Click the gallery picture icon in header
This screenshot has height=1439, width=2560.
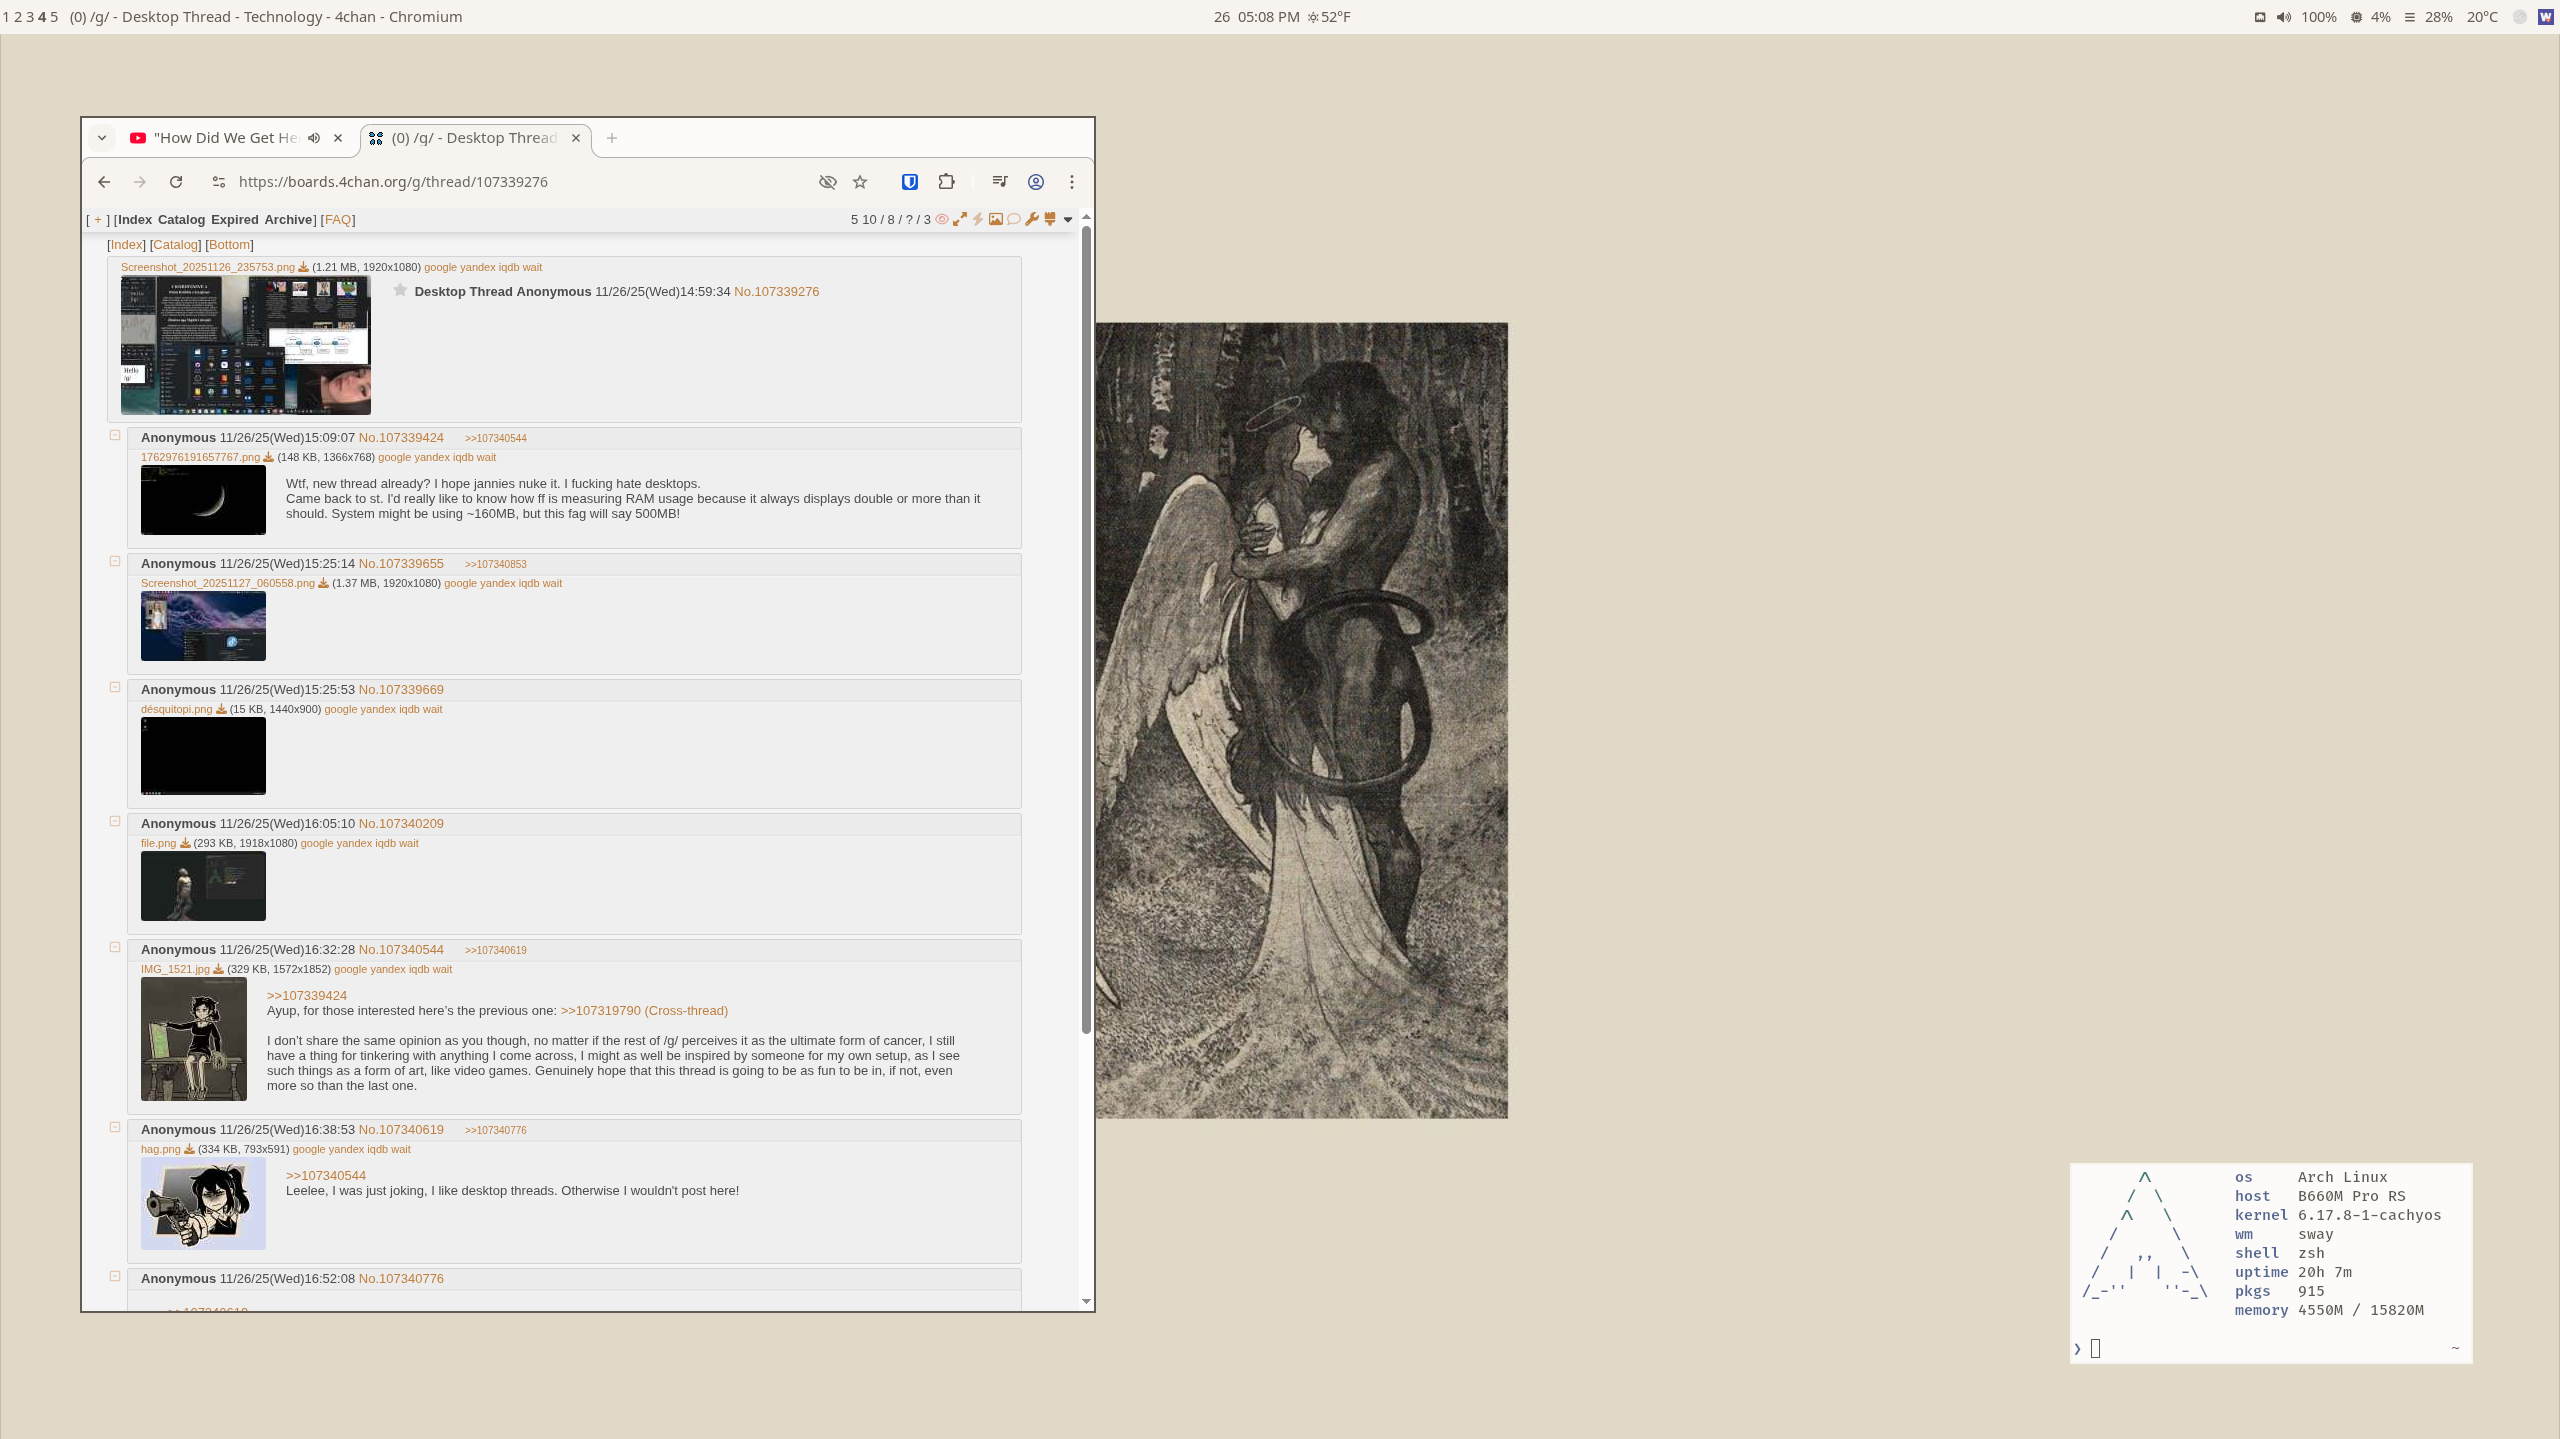996,220
